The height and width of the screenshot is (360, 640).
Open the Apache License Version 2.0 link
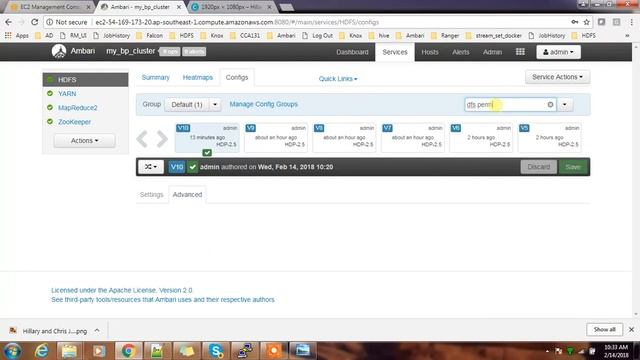(x=122, y=290)
